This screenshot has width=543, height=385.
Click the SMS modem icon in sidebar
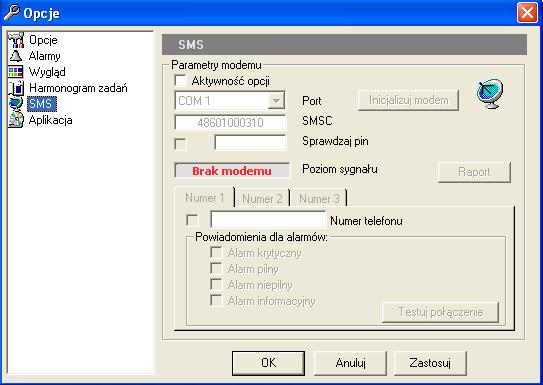[16, 104]
